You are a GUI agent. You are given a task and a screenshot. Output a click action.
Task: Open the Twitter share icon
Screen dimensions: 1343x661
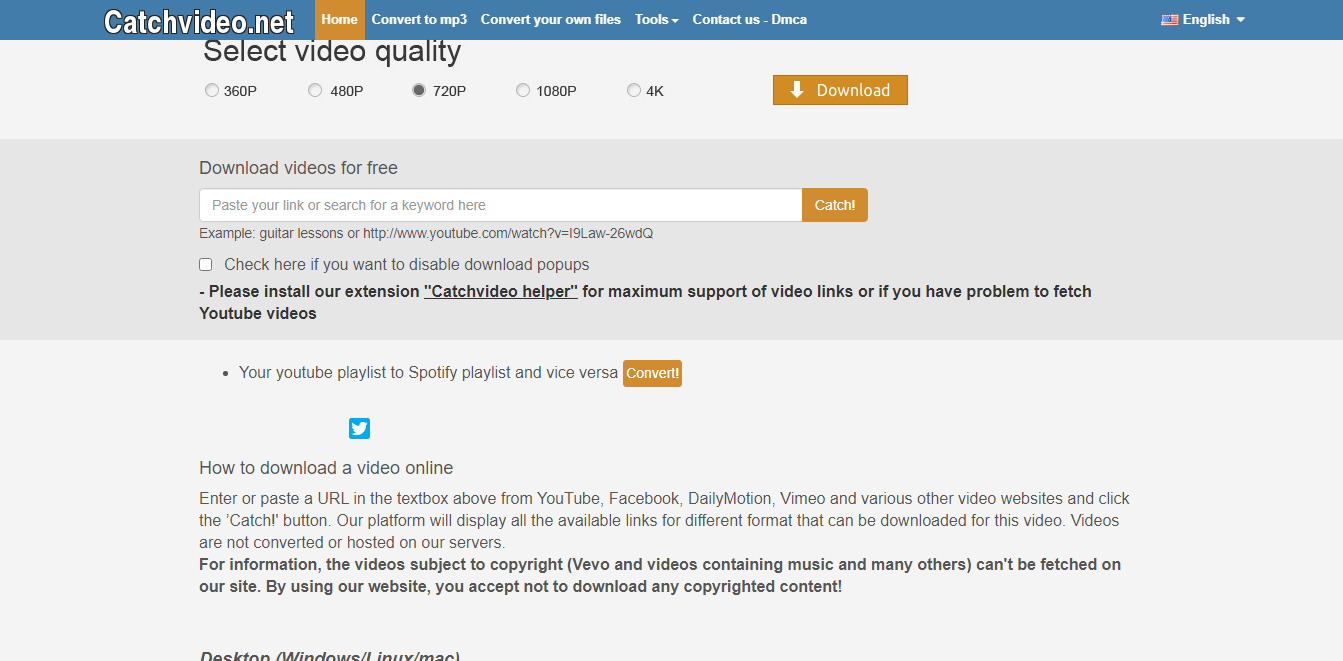point(360,429)
